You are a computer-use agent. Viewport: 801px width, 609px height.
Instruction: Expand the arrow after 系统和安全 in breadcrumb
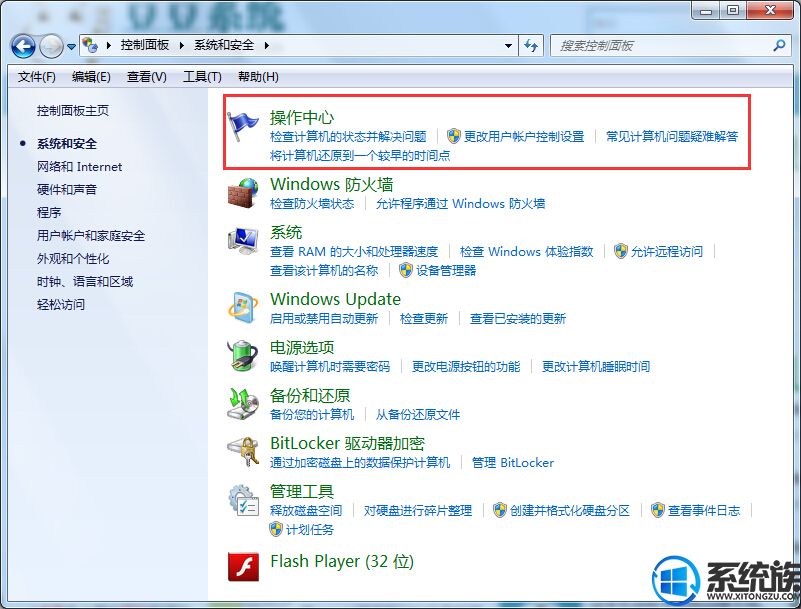coord(267,45)
